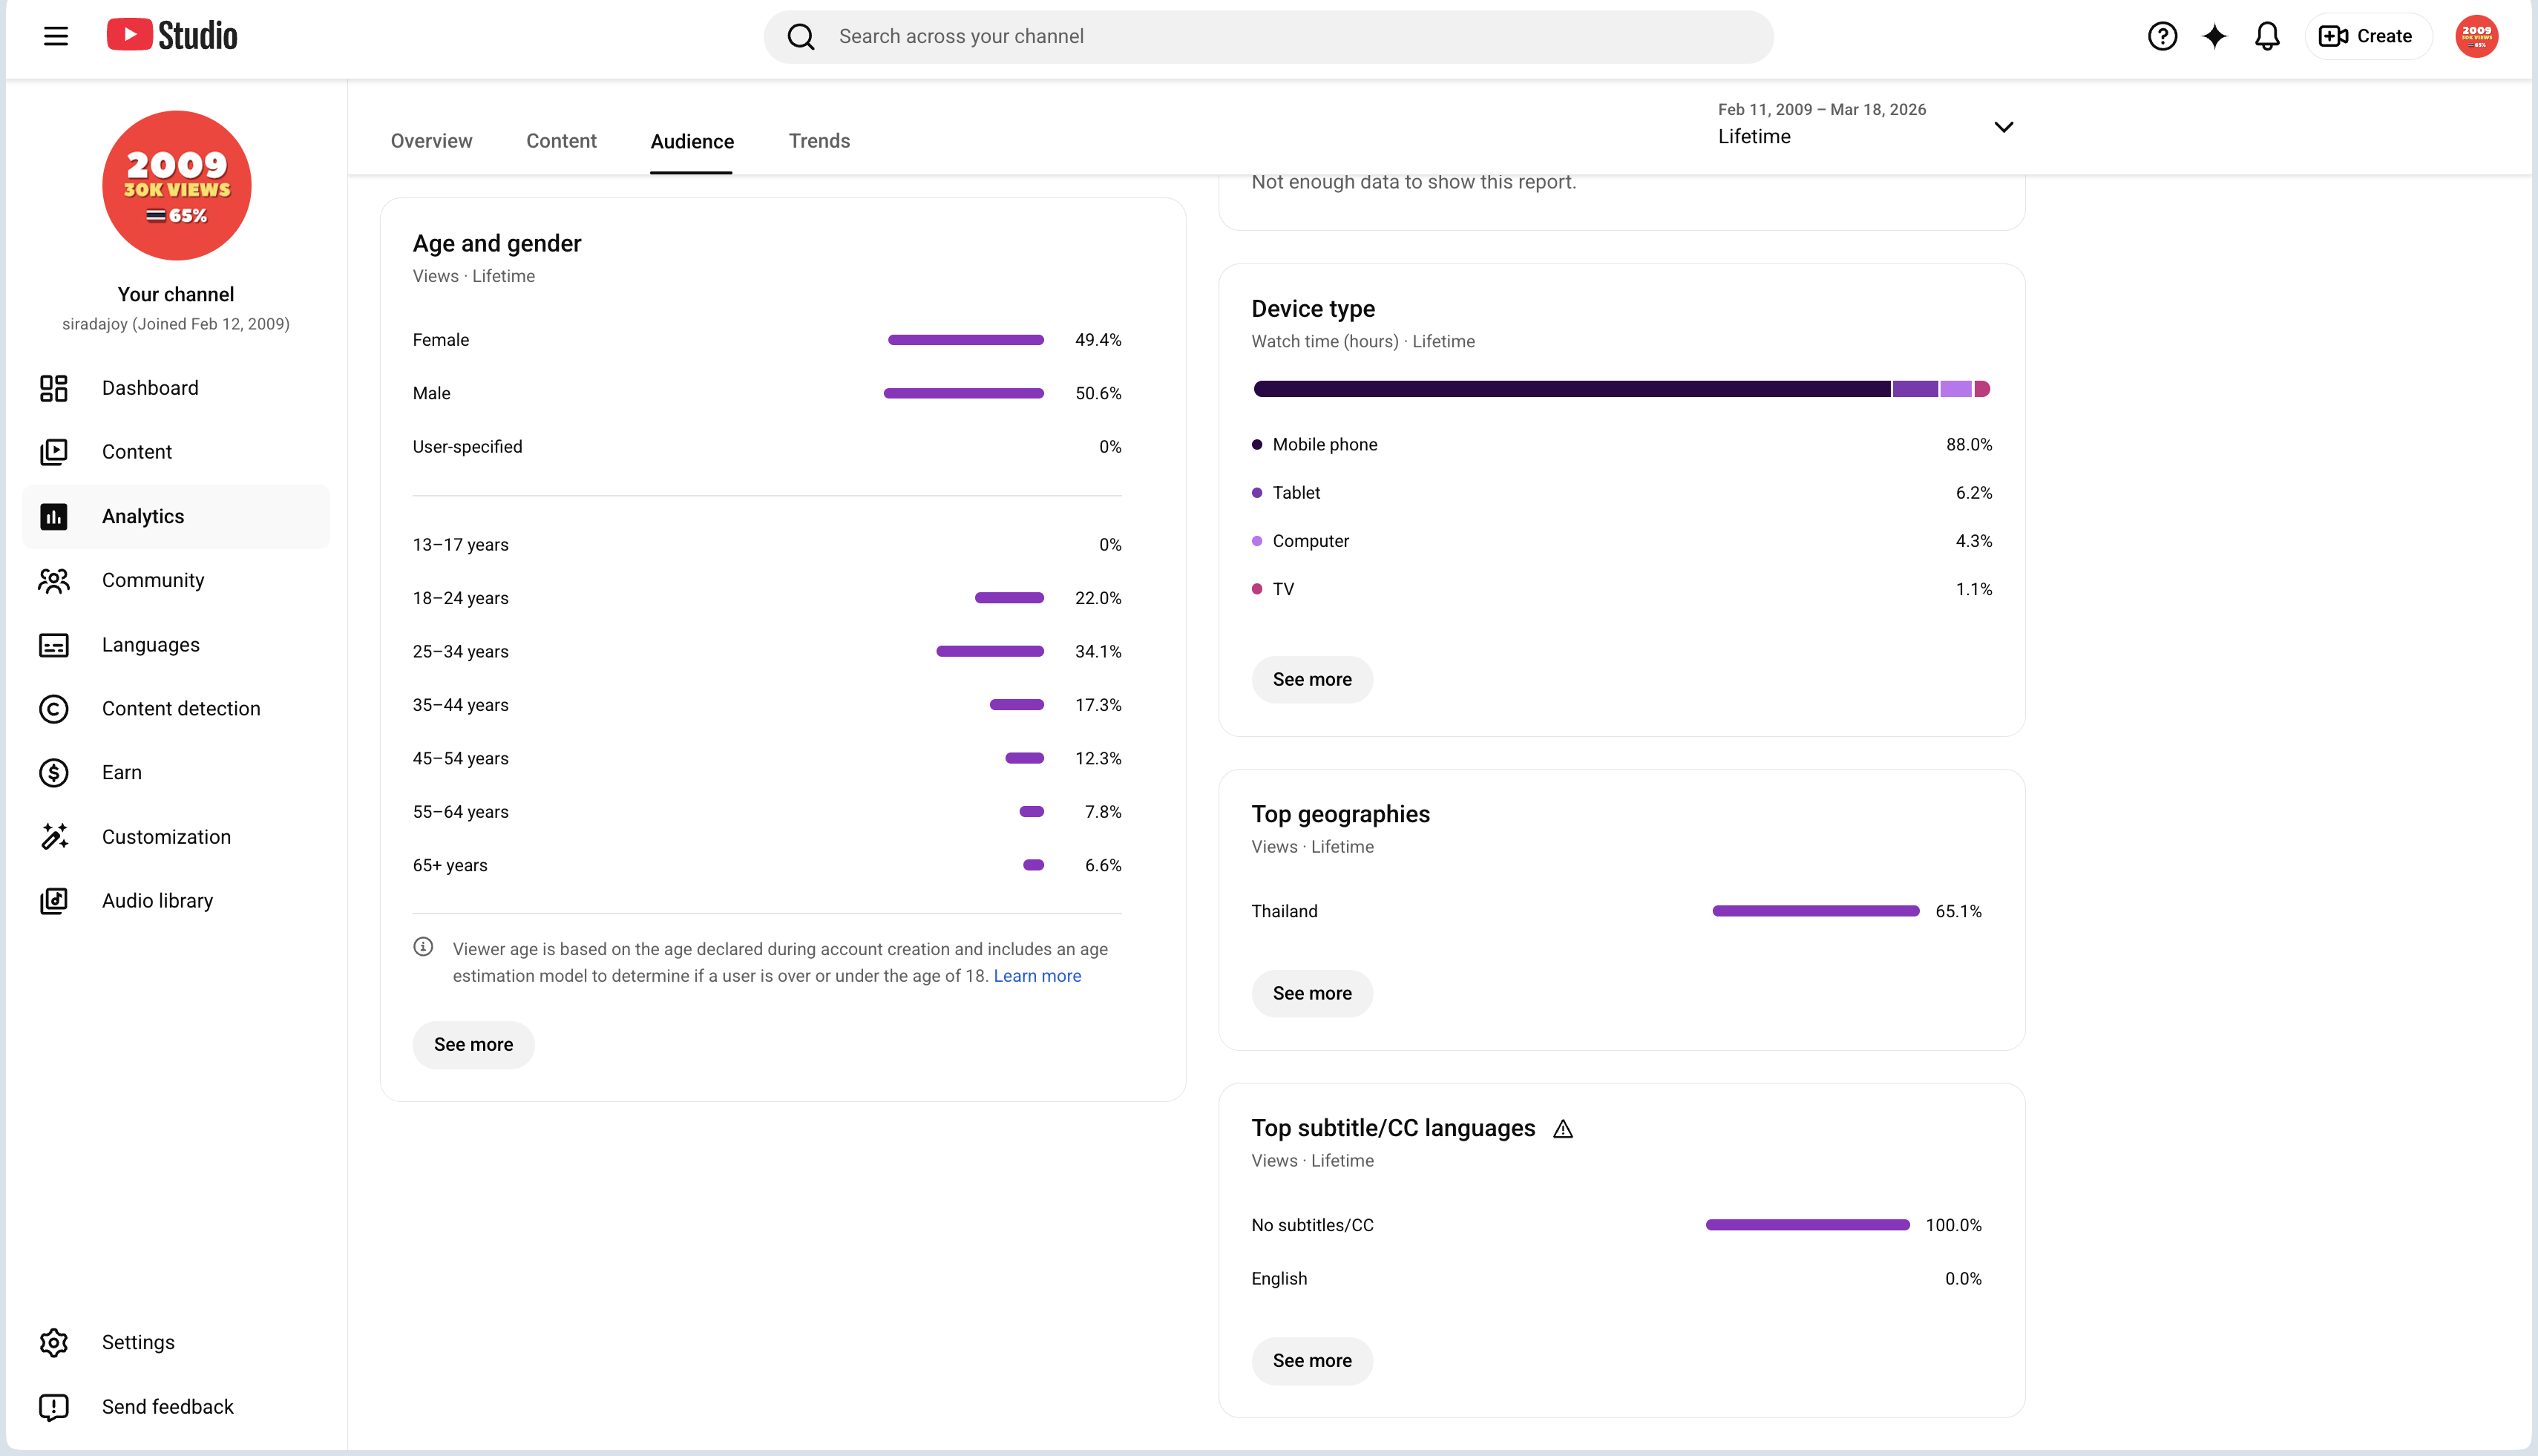Click the Device type stacked bar
The height and width of the screenshot is (1456, 2538).
[1621, 389]
